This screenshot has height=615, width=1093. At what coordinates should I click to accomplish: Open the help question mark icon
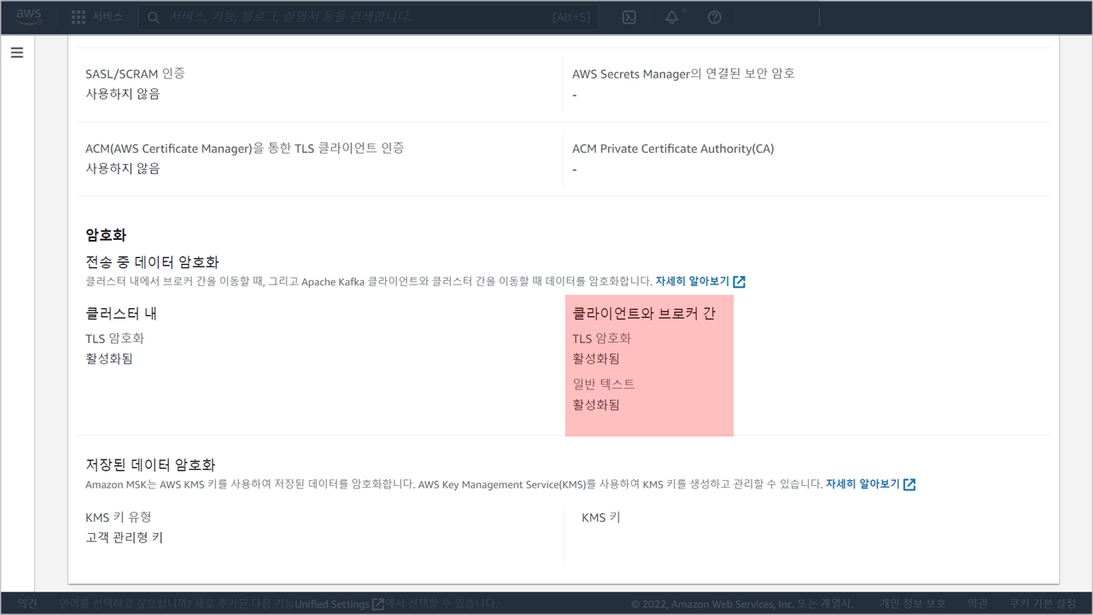714,17
